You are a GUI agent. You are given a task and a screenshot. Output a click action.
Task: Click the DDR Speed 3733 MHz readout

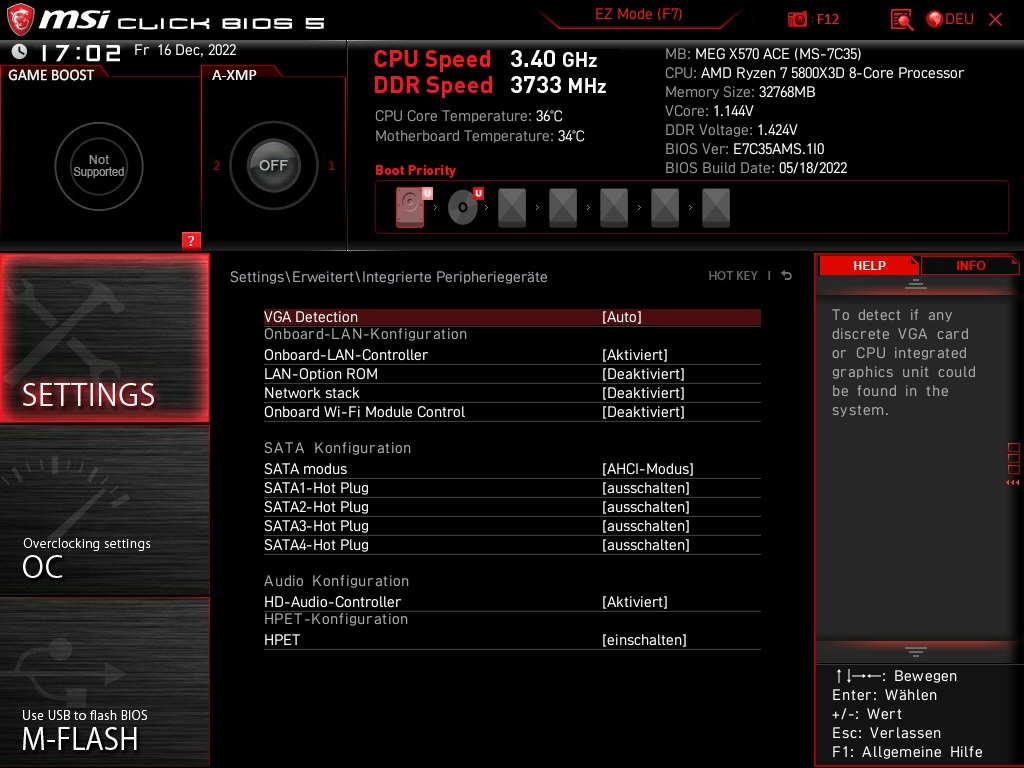tap(490, 86)
